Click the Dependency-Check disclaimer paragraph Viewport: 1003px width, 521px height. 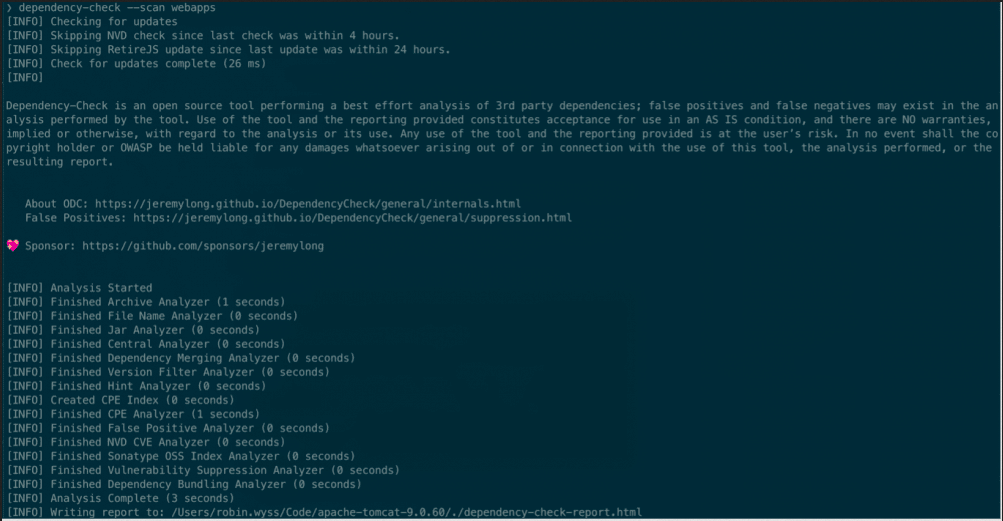click(x=502, y=134)
